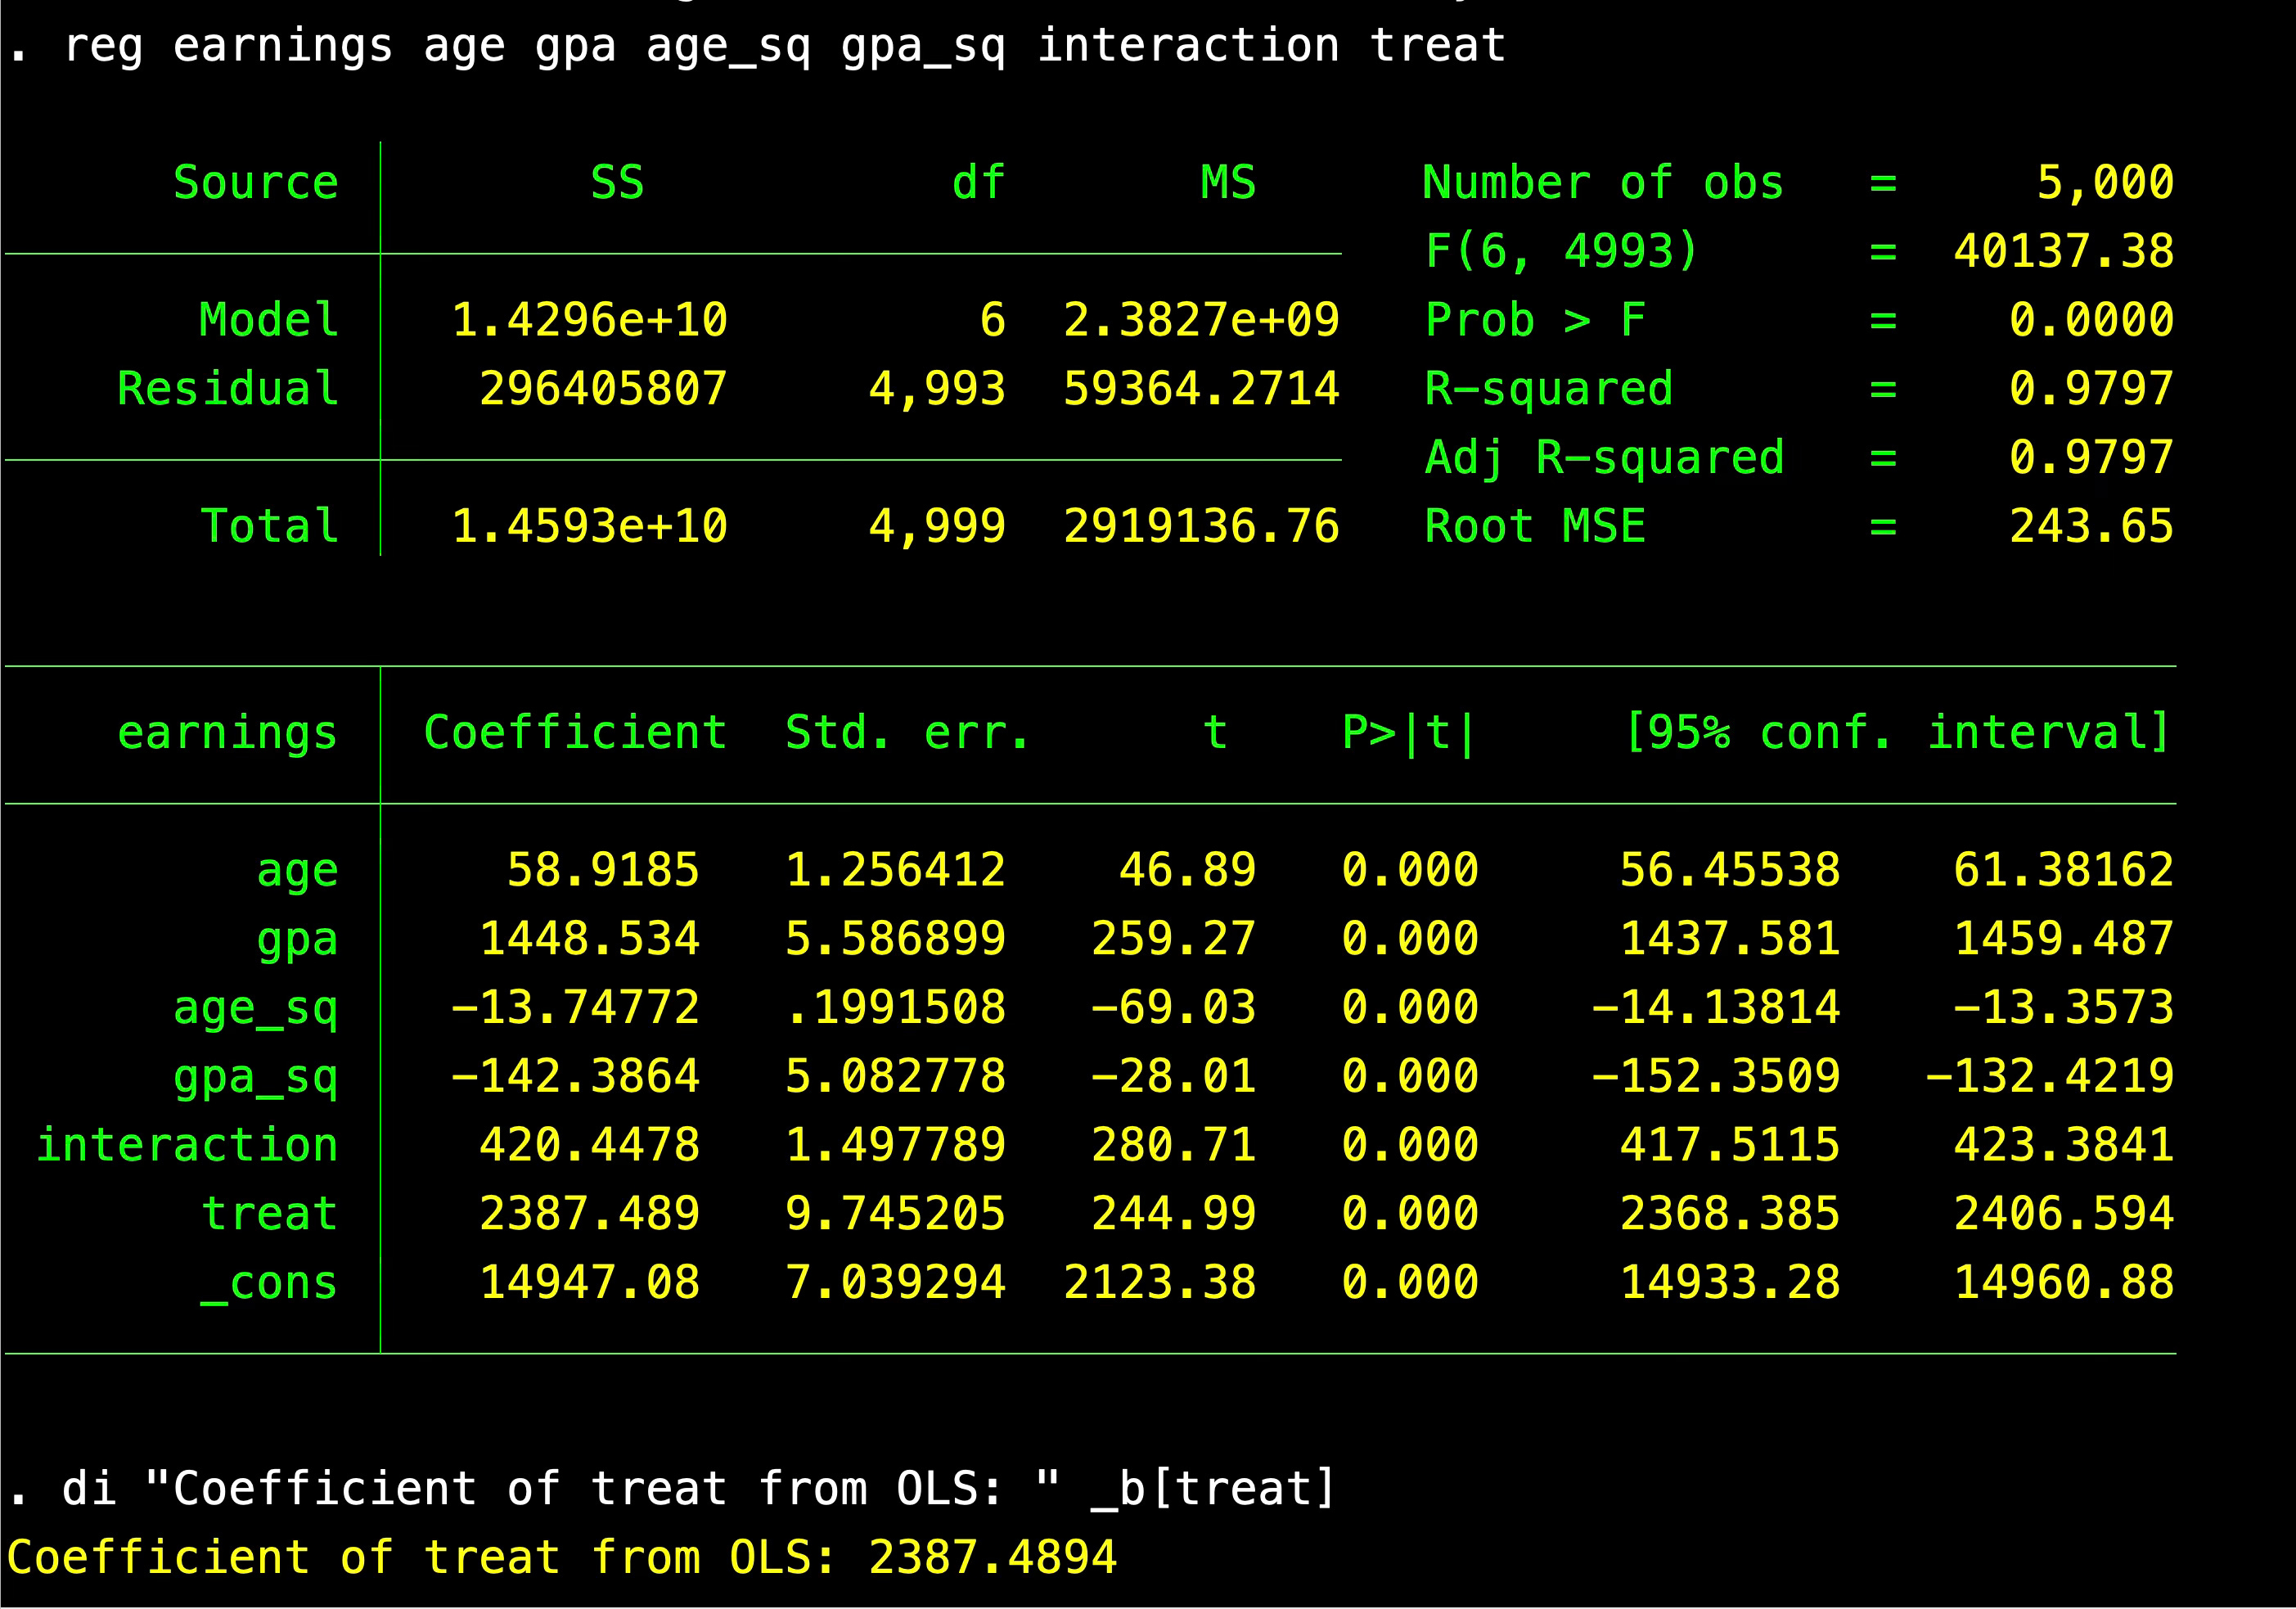
Task: Select the Source header in ANOVA table
Action: point(256,183)
